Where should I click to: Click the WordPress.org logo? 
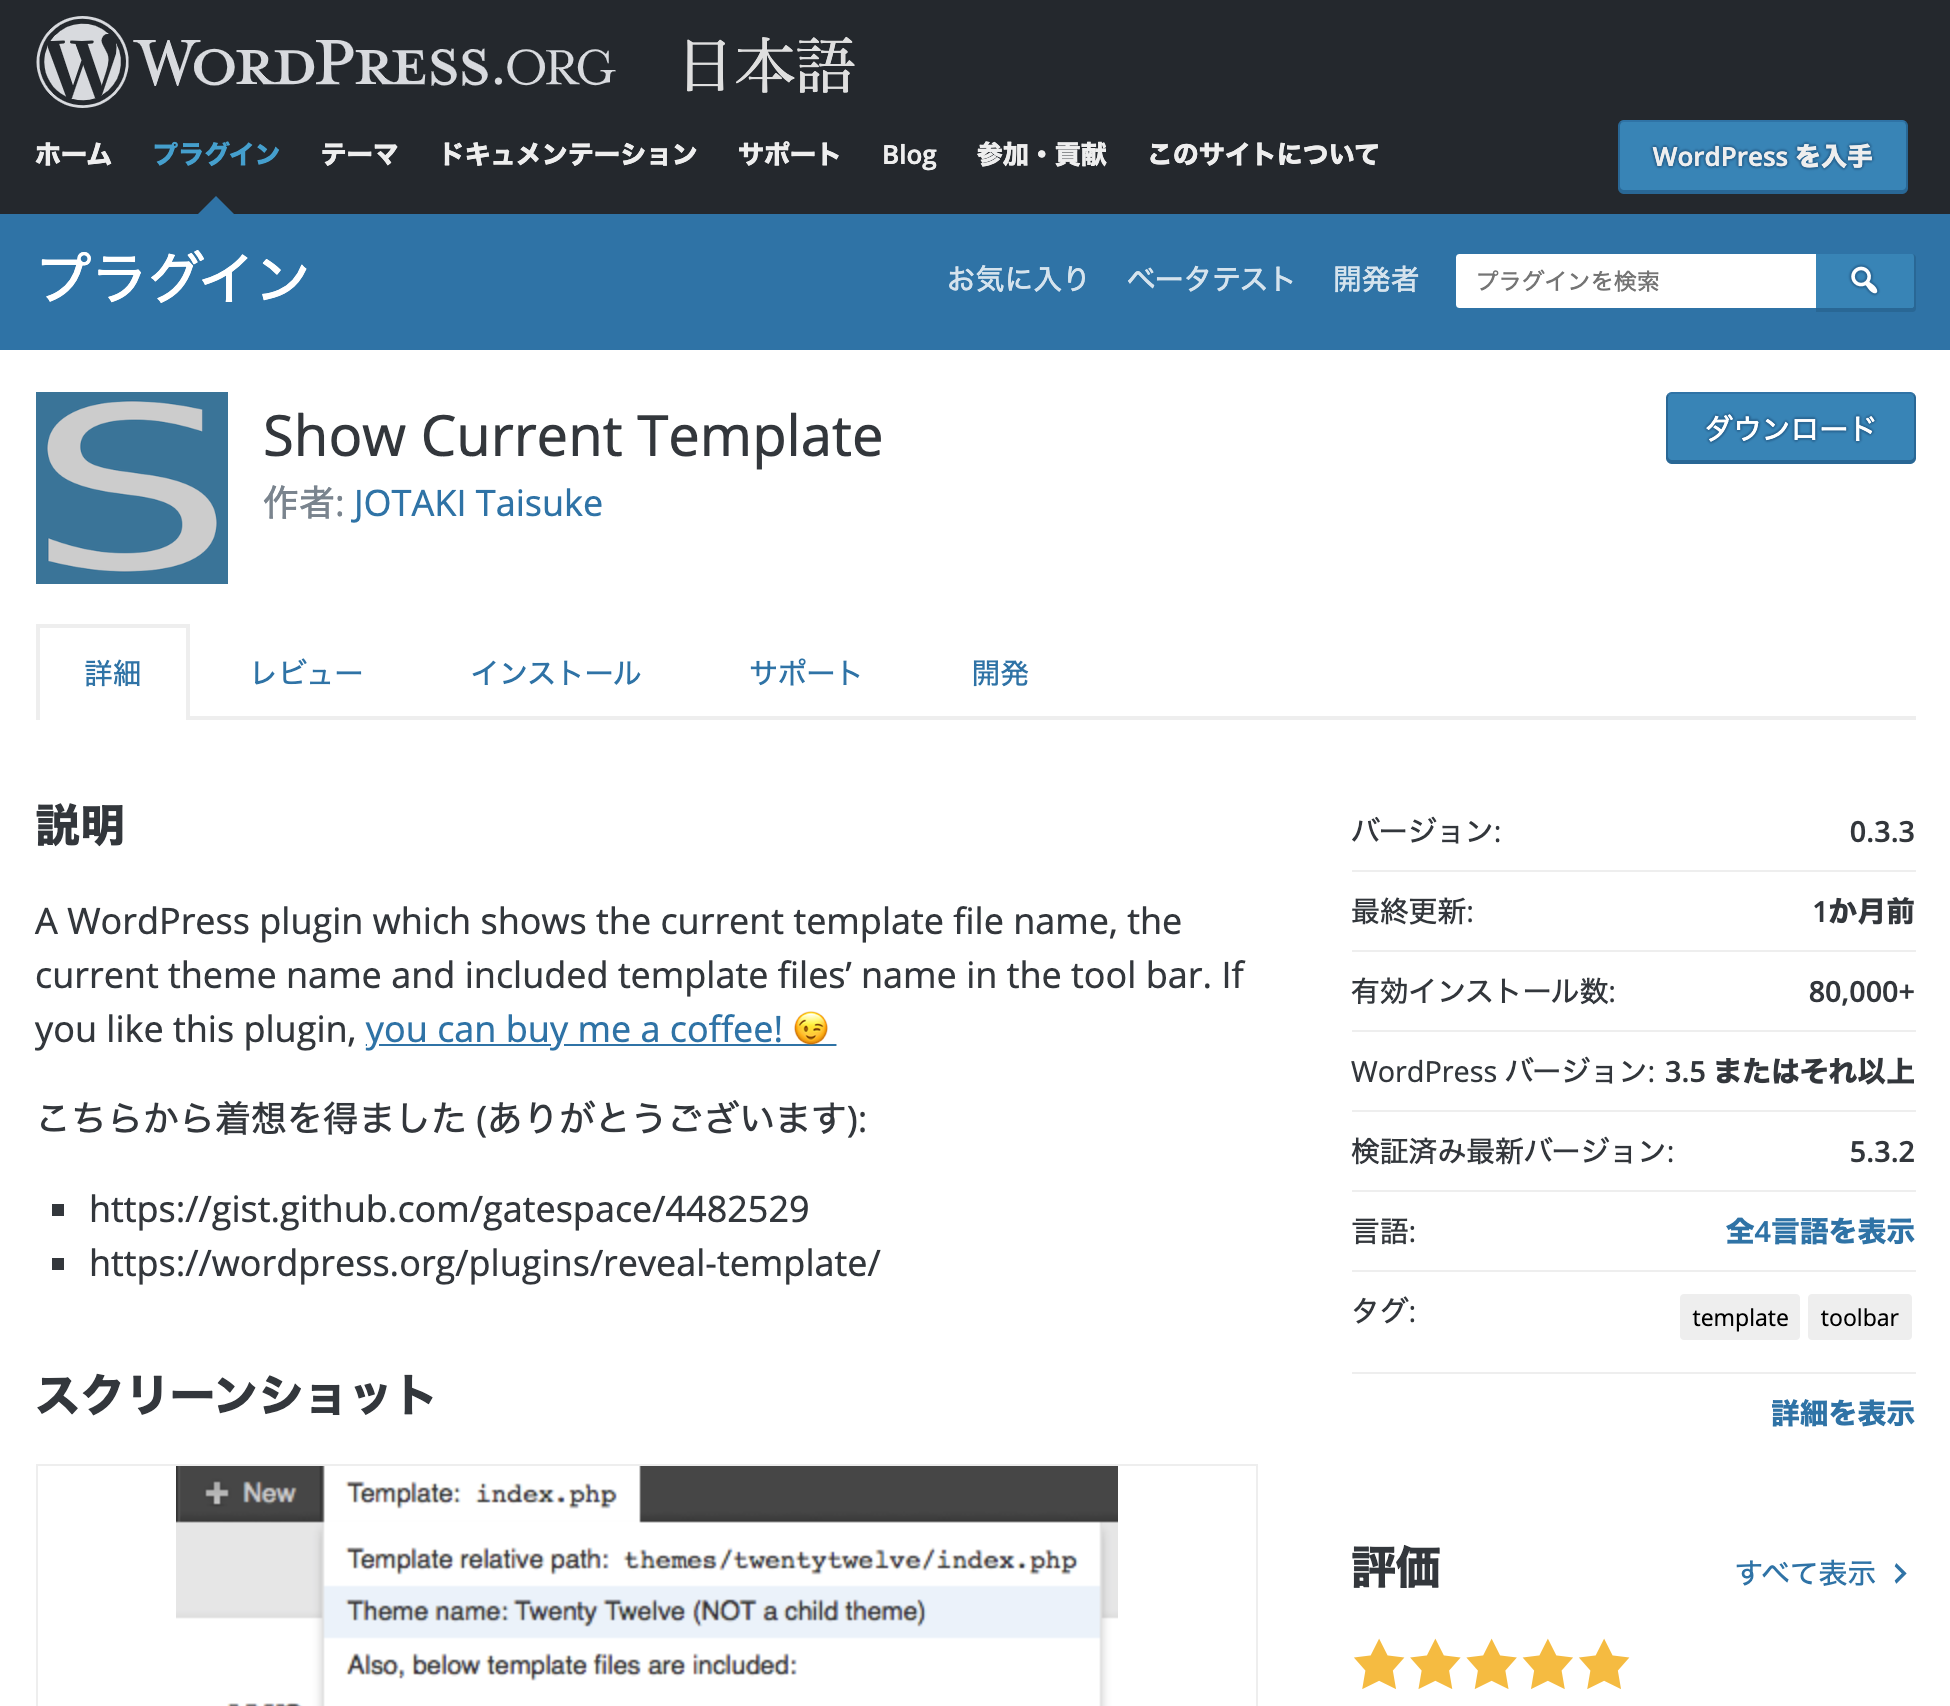326,62
